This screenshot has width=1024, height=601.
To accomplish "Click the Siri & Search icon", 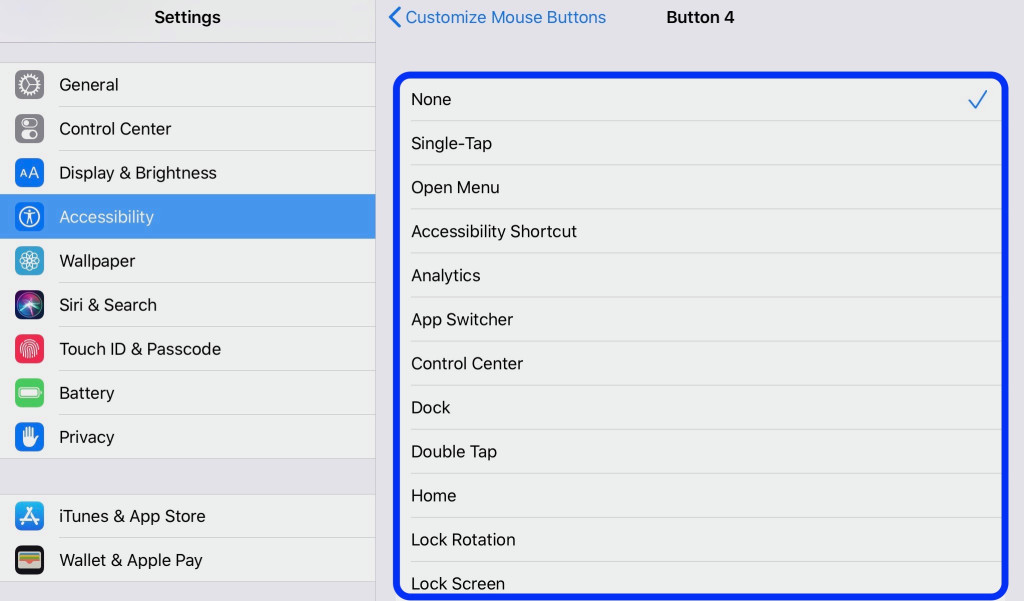I will pos(30,305).
